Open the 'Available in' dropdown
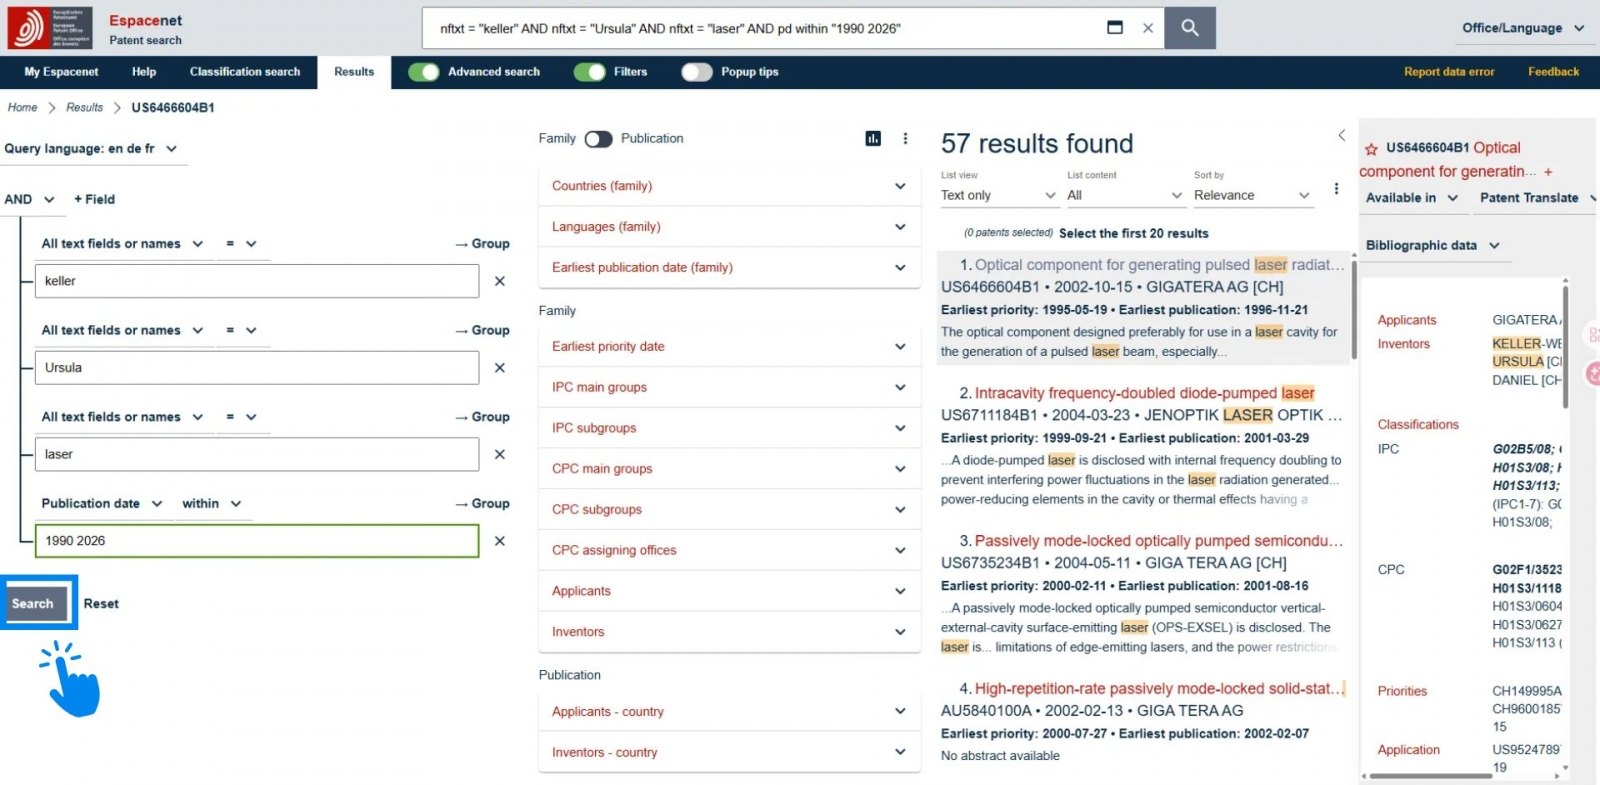Image resolution: width=1600 pixels, height=785 pixels. click(x=1412, y=198)
